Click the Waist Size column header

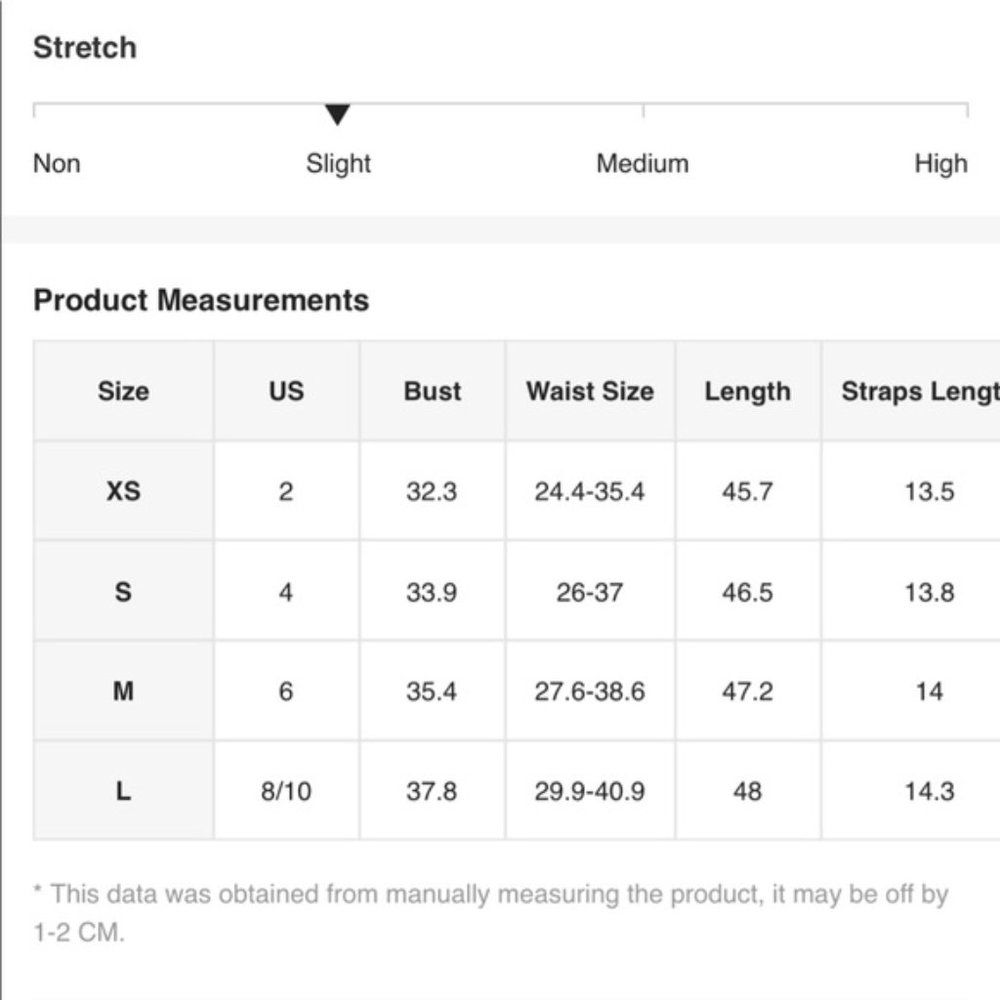(590, 391)
